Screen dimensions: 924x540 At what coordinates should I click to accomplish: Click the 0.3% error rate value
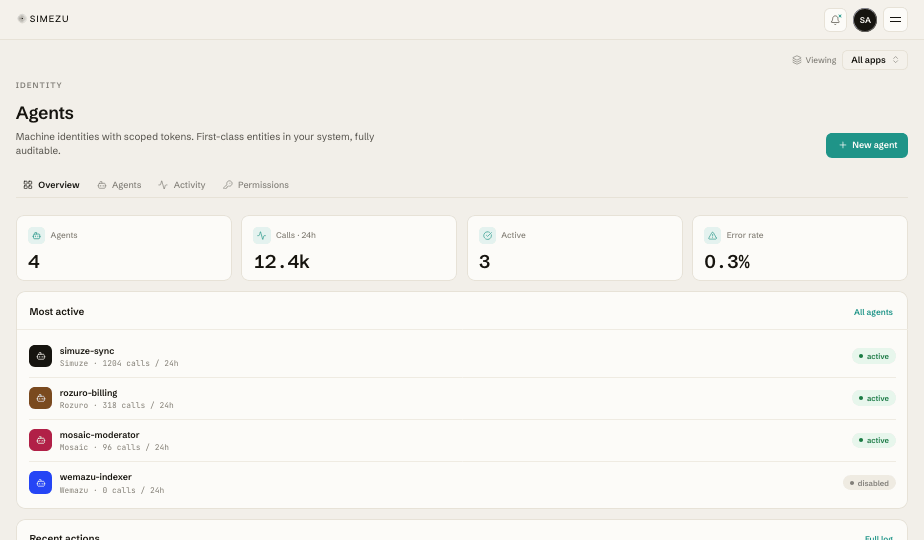point(727,262)
